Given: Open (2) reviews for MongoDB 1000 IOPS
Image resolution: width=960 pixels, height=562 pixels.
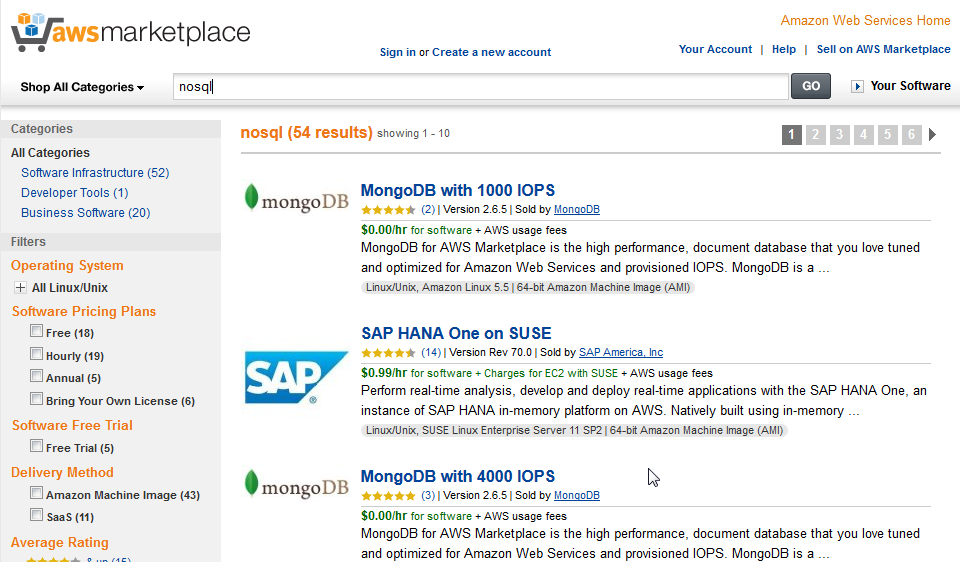Looking at the screenshot, I should pyautogui.click(x=428, y=209).
